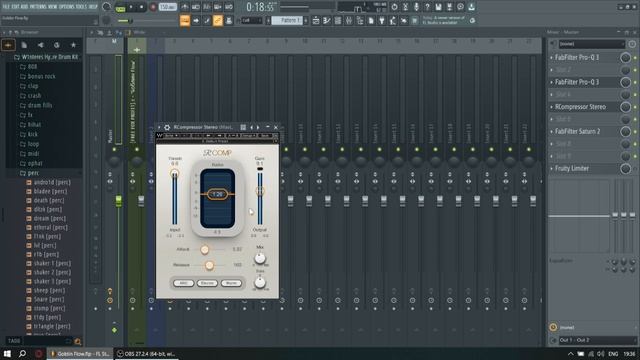Open the RCompressor Stereo slot arrow menu
The width and height of the screenshot is (640, 360).
pyautogui.click(x=551, y=107)
